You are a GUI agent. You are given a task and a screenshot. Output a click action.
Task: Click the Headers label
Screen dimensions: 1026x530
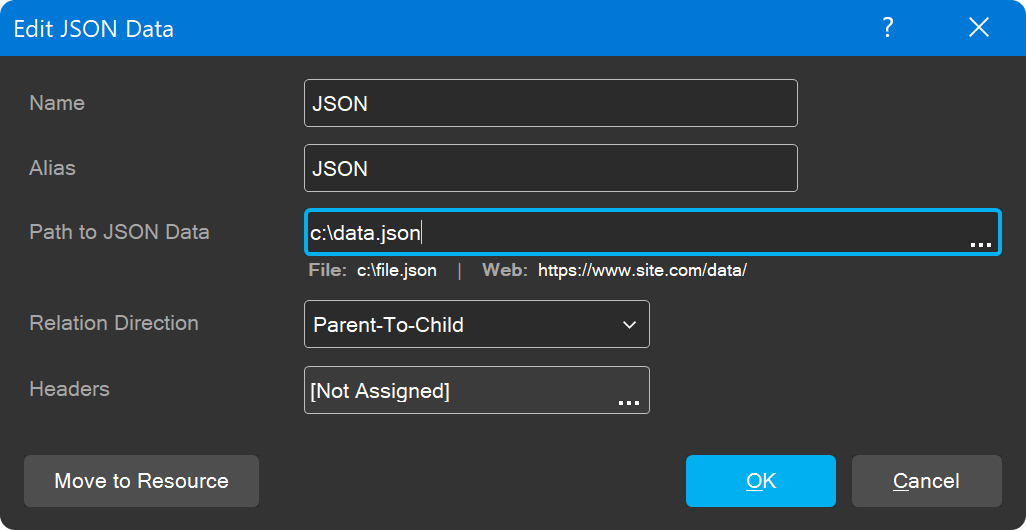coord(69,389)
